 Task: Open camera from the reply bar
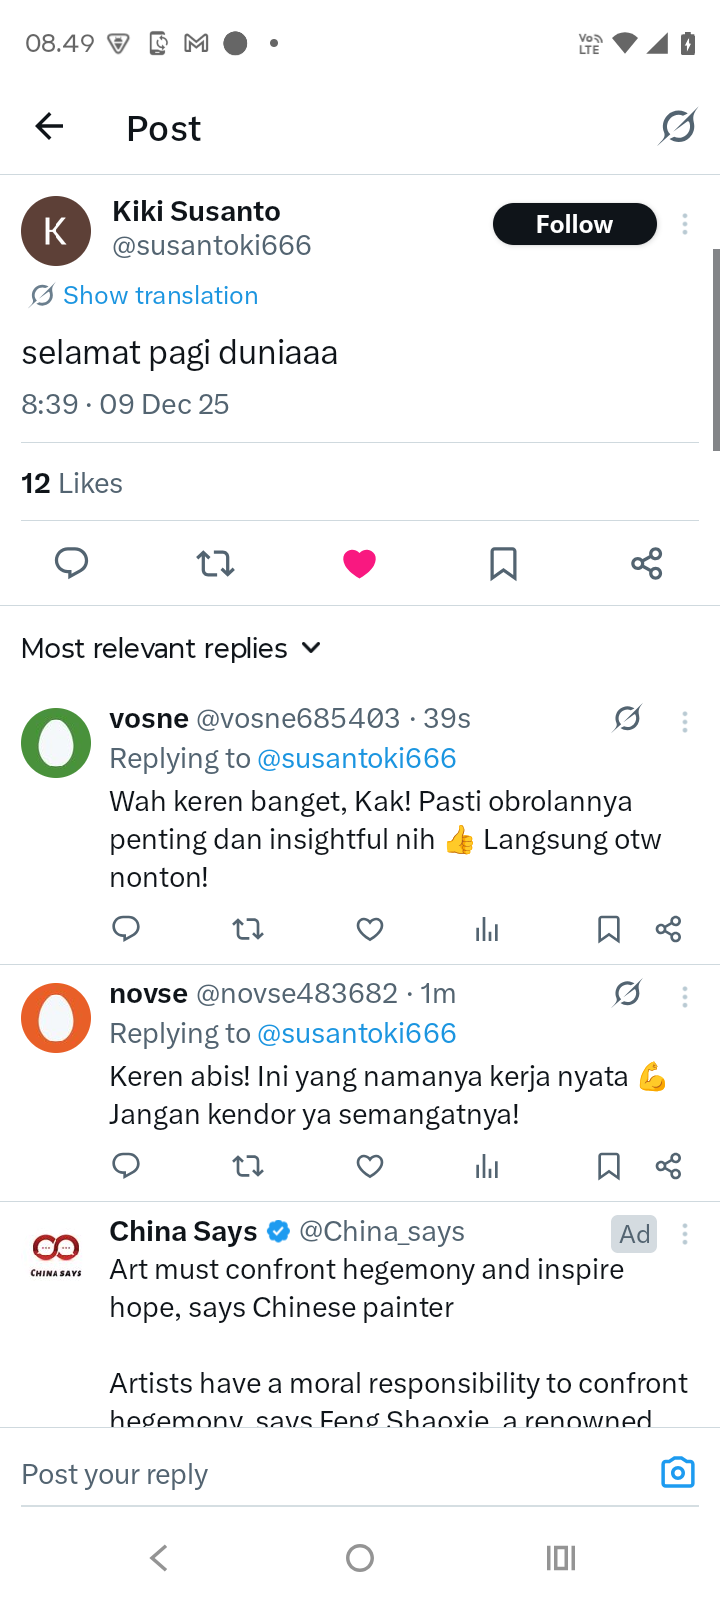677,1473
